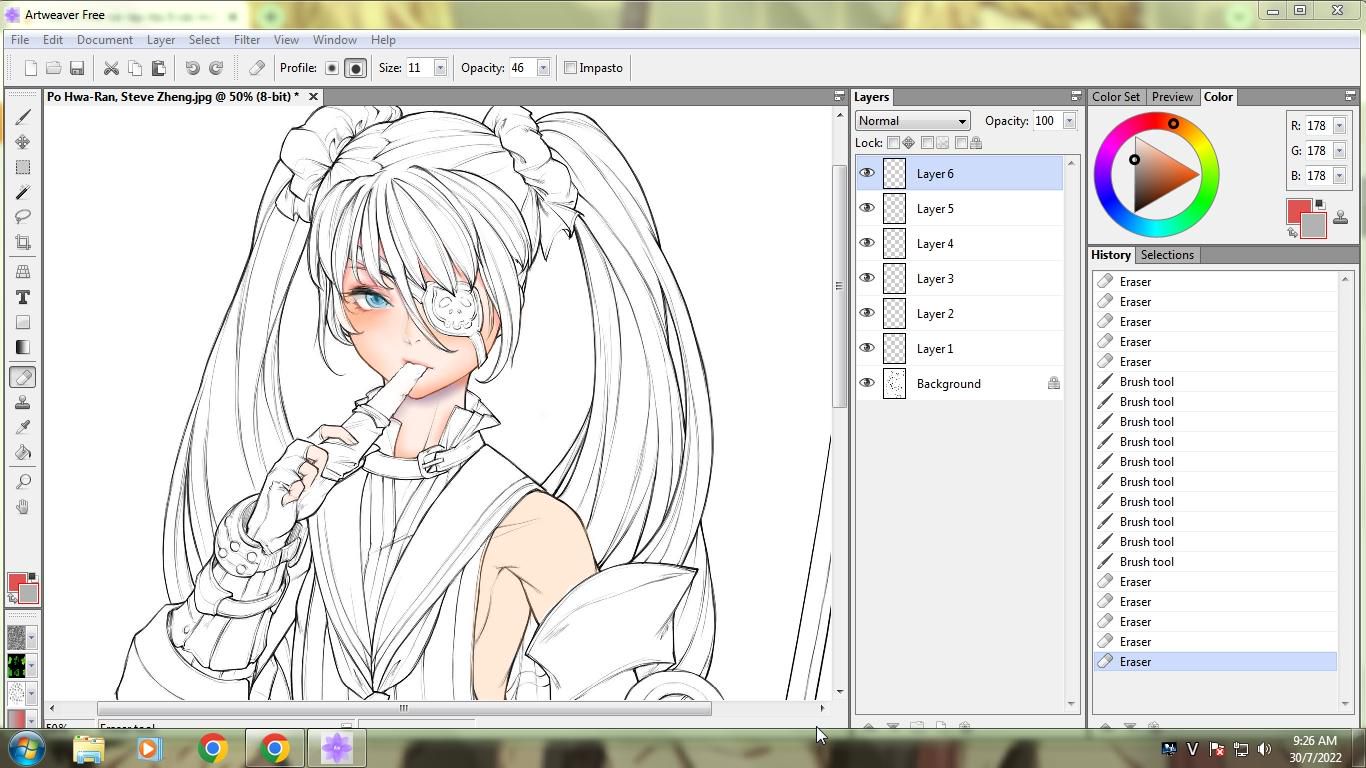
Task: Select the Perspective Grid tool
Action: [x=23, y=272]
